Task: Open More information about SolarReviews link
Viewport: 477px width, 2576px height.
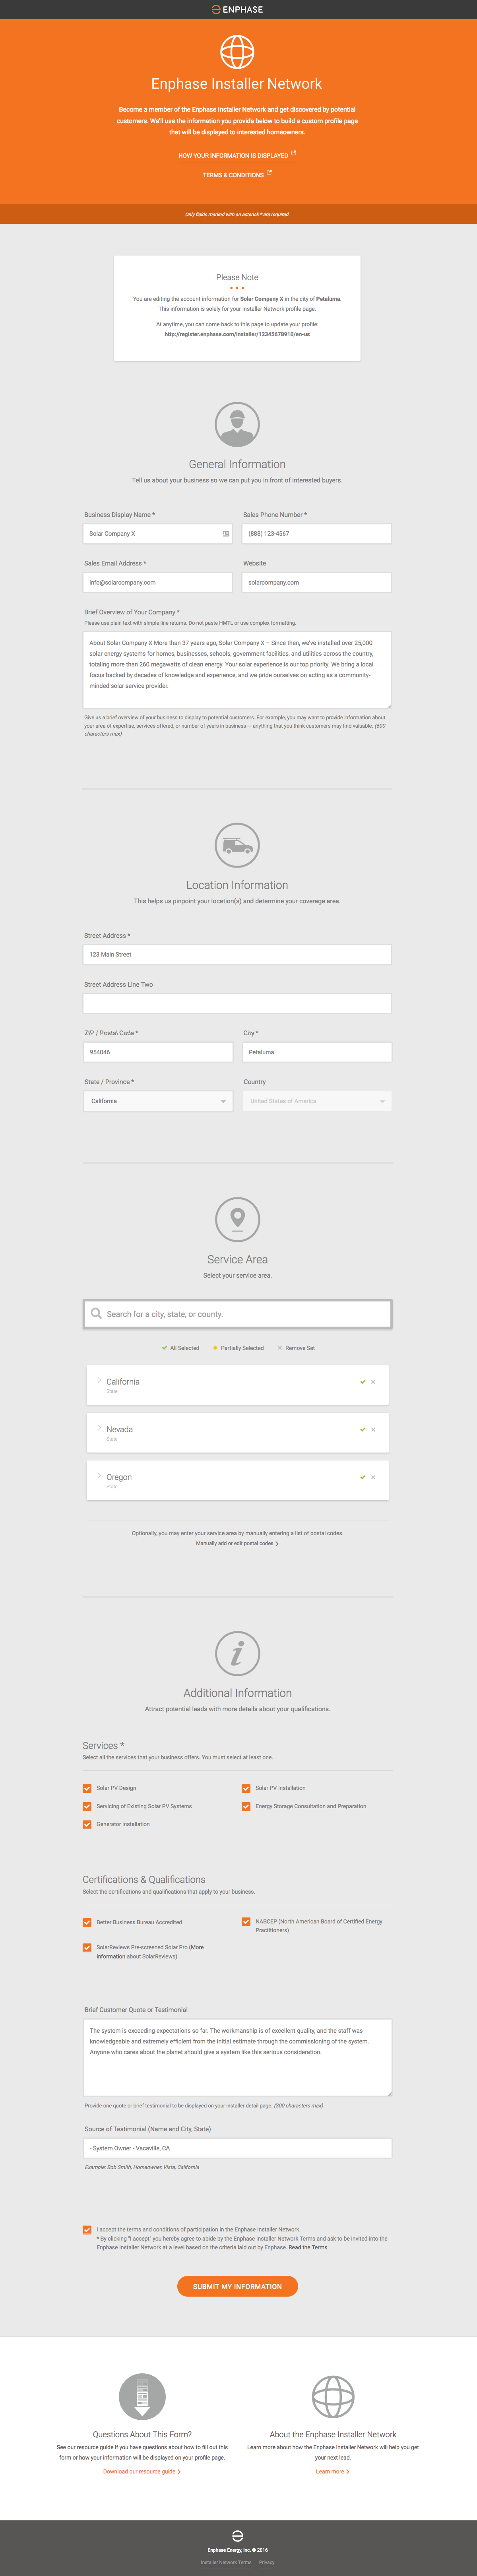Action: click(x=150, y=1952)
